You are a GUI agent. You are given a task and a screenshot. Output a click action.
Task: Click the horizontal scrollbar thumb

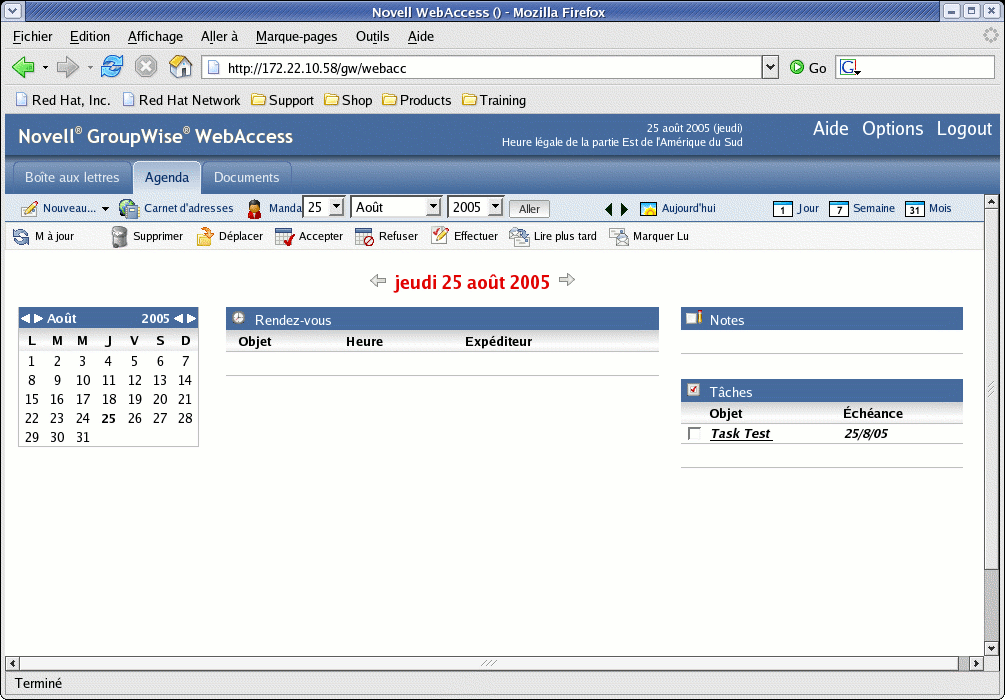(490, 663)
